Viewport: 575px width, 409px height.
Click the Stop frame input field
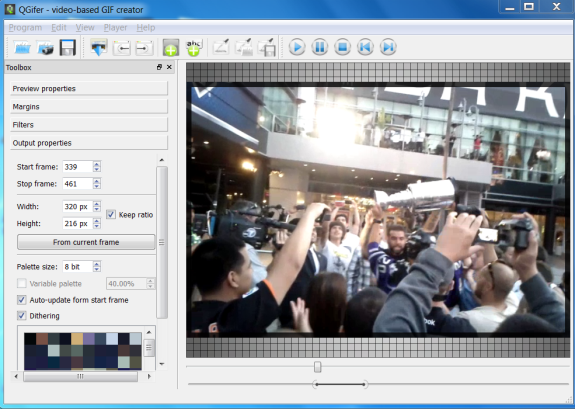pos(78,184)
